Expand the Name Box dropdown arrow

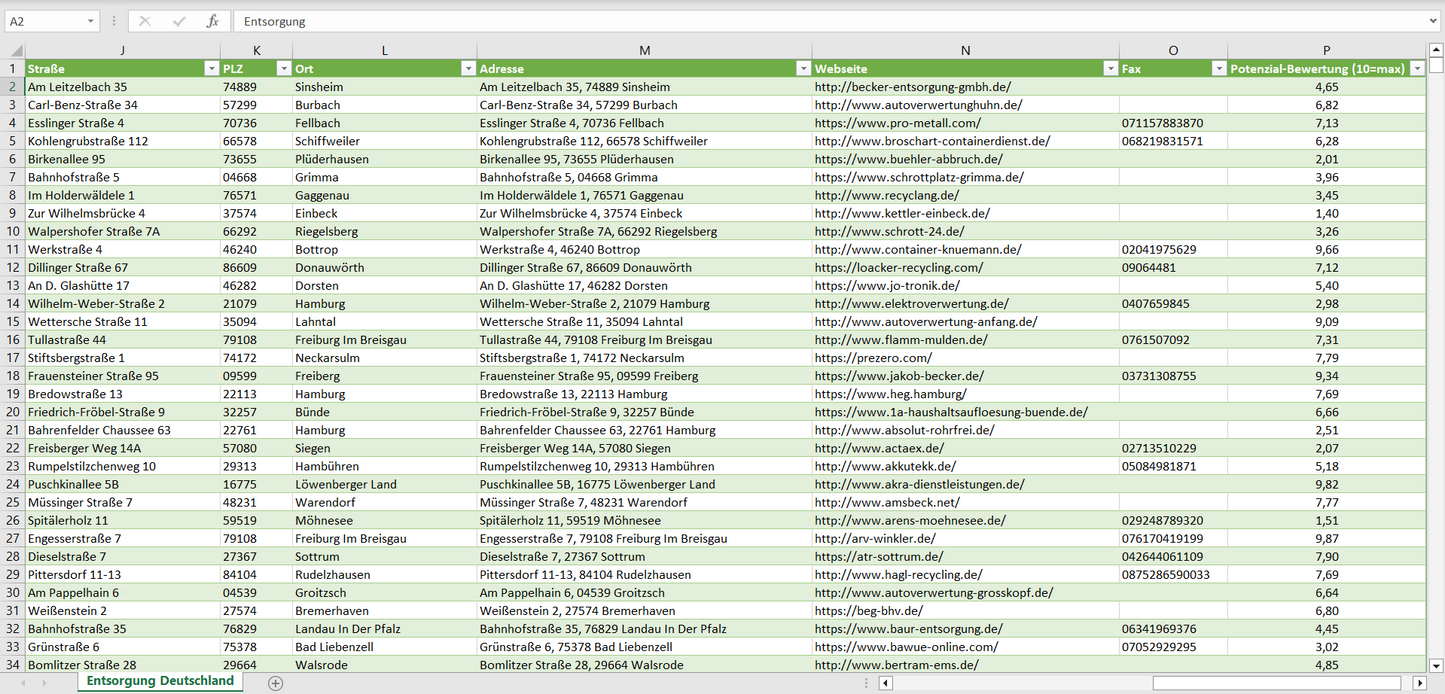[x=91, y=21]
